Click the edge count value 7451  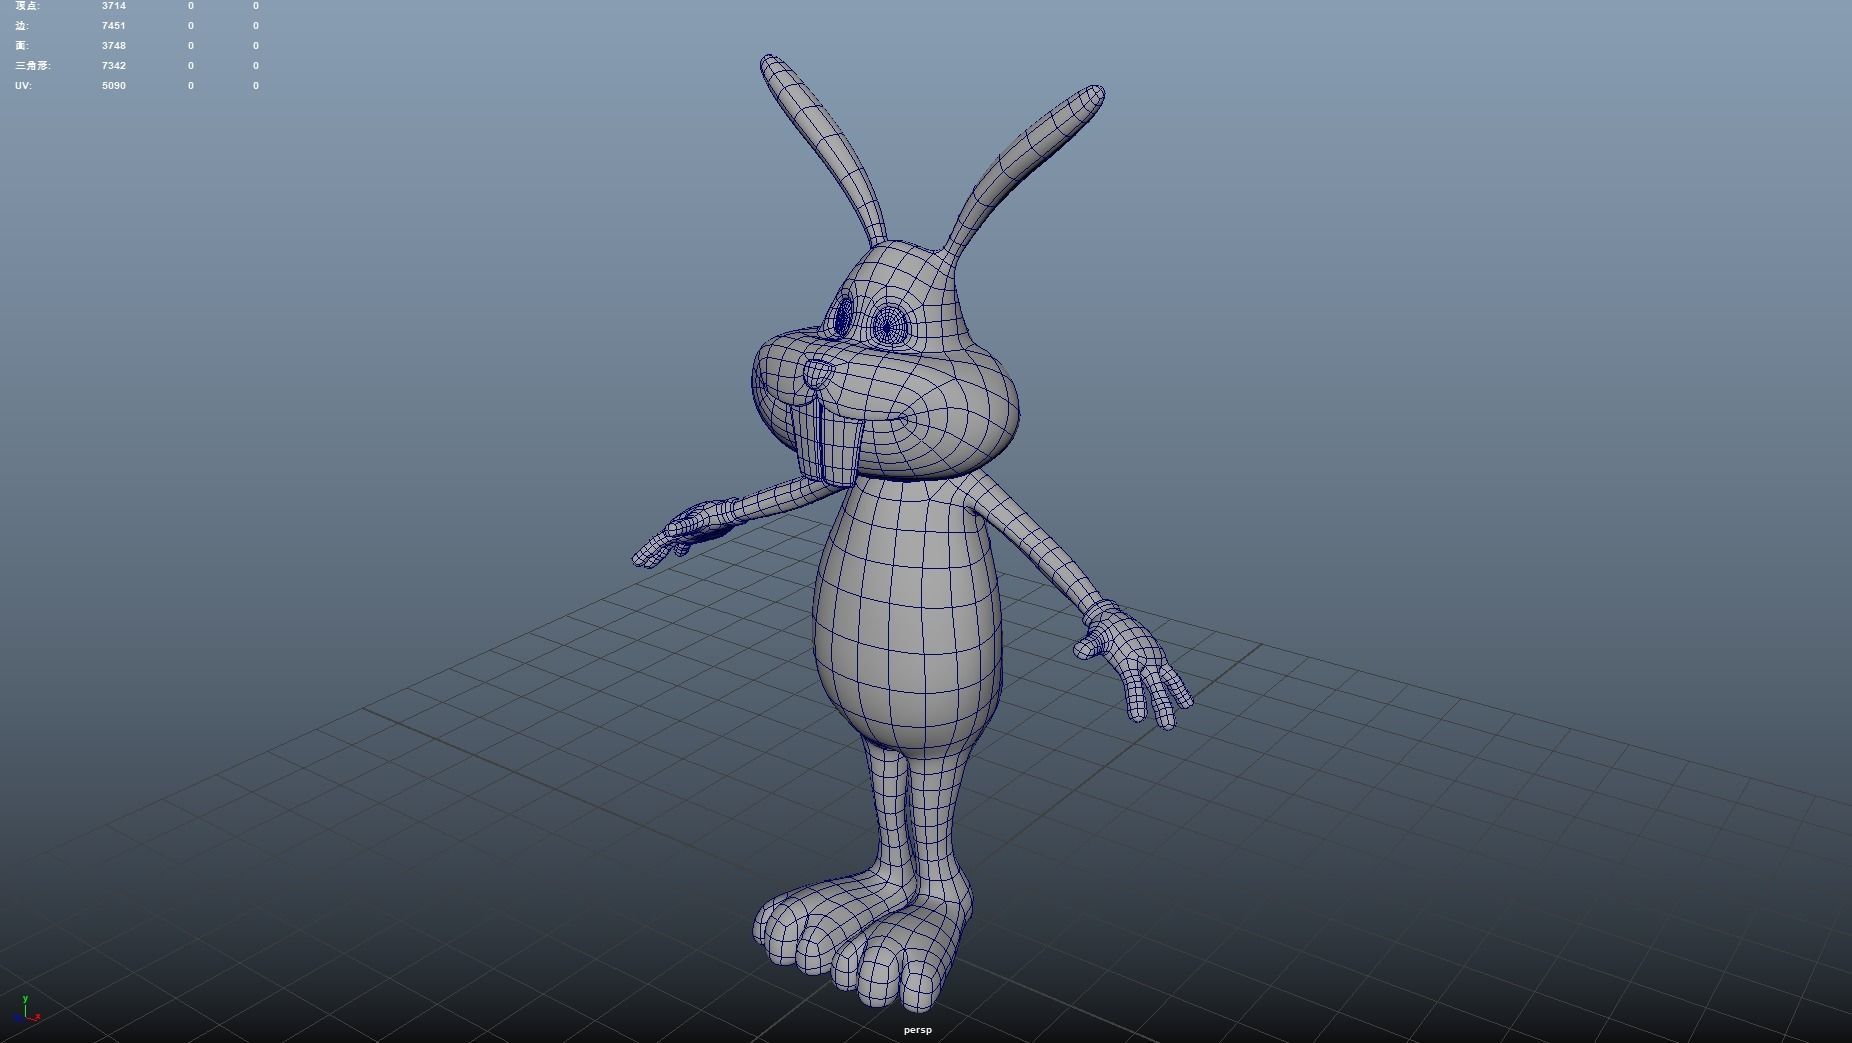pyautogui.click(x=114, y=26)
